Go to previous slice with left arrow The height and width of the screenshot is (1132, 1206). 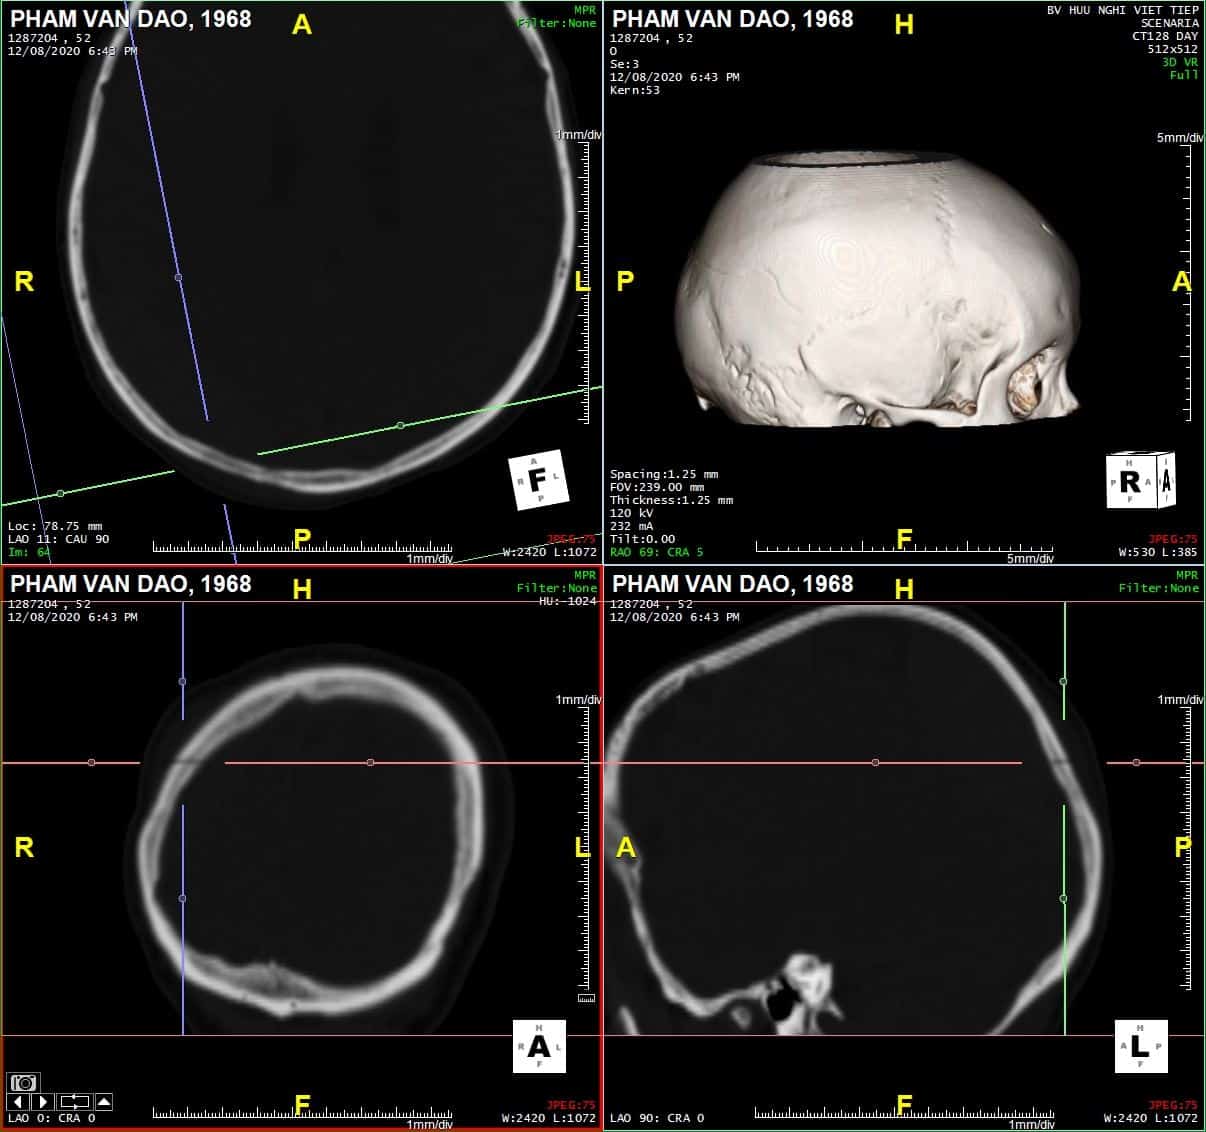[19, 1102]
